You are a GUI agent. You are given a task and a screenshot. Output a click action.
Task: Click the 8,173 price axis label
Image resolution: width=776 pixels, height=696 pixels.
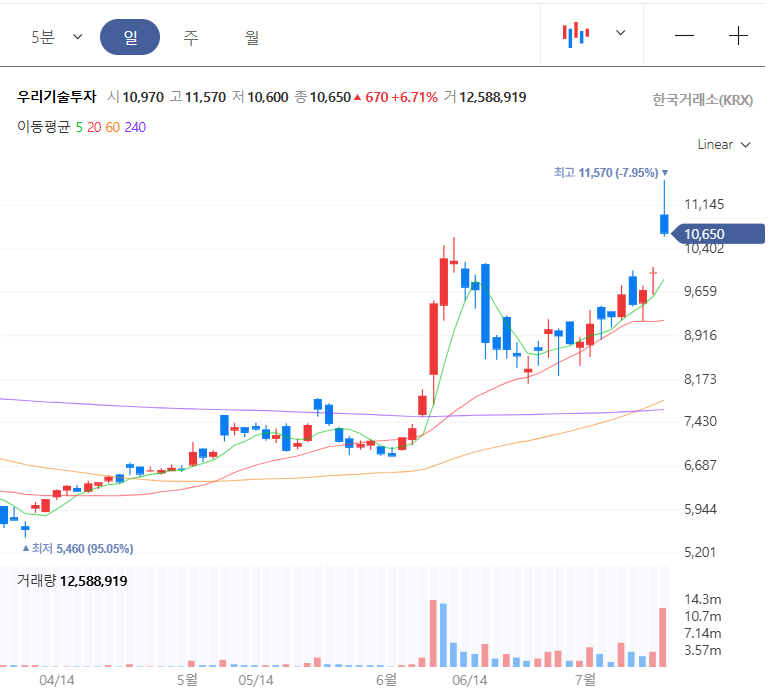click(700, 379)
